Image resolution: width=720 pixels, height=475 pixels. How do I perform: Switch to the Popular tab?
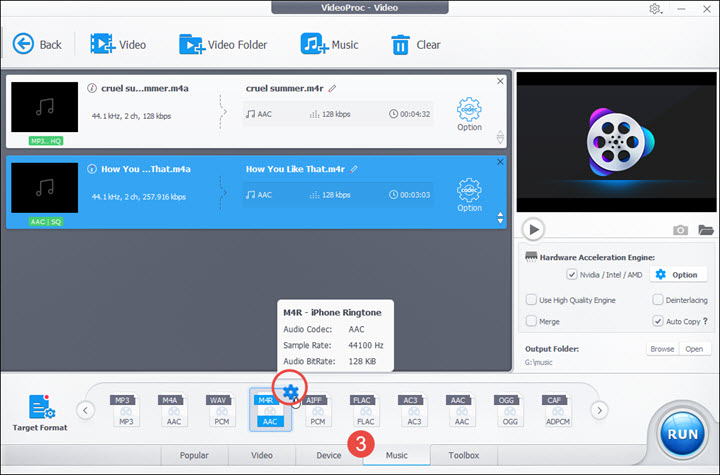(x=194, y=455)
